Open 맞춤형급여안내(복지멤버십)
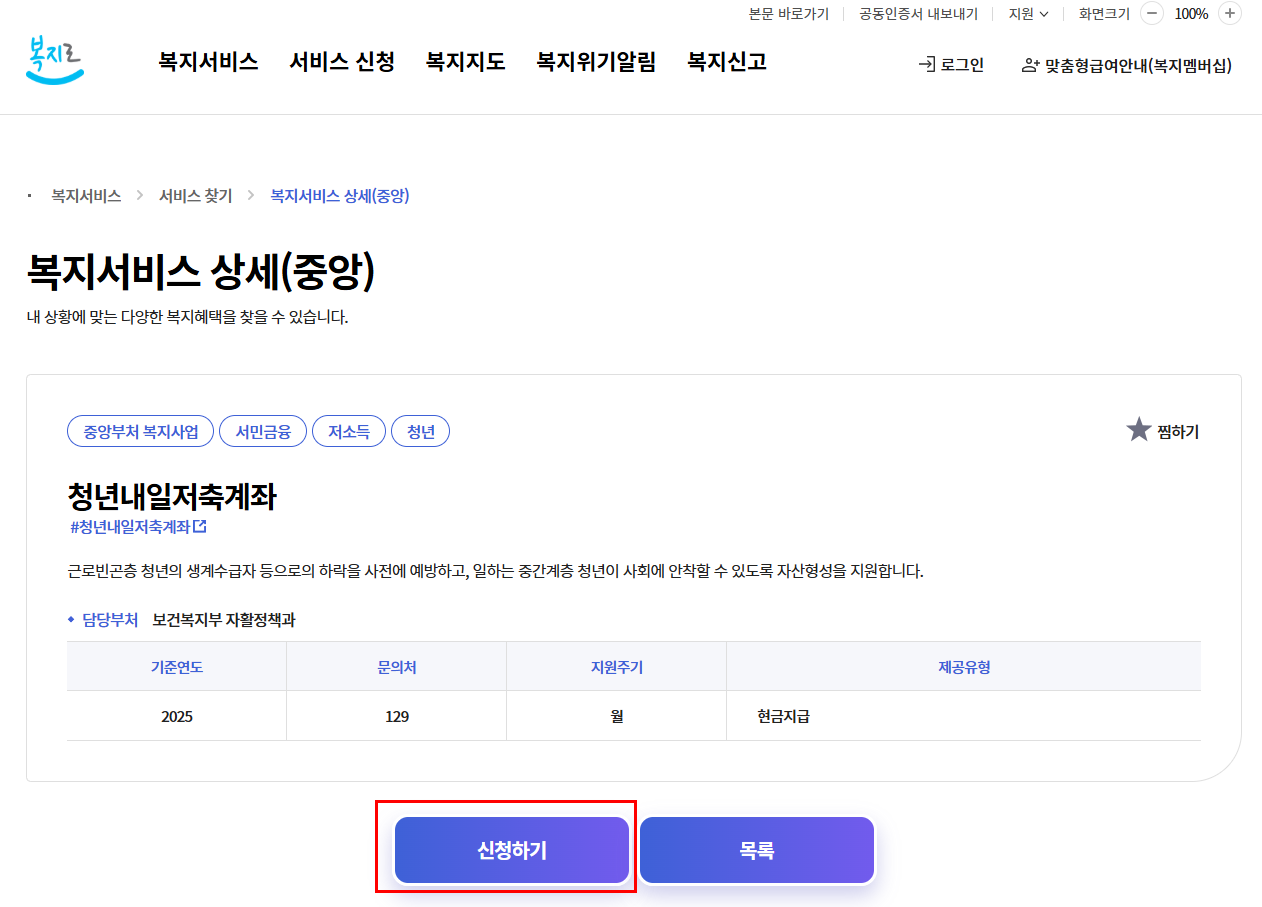1262x907 pixels. tap(1127, 66)
